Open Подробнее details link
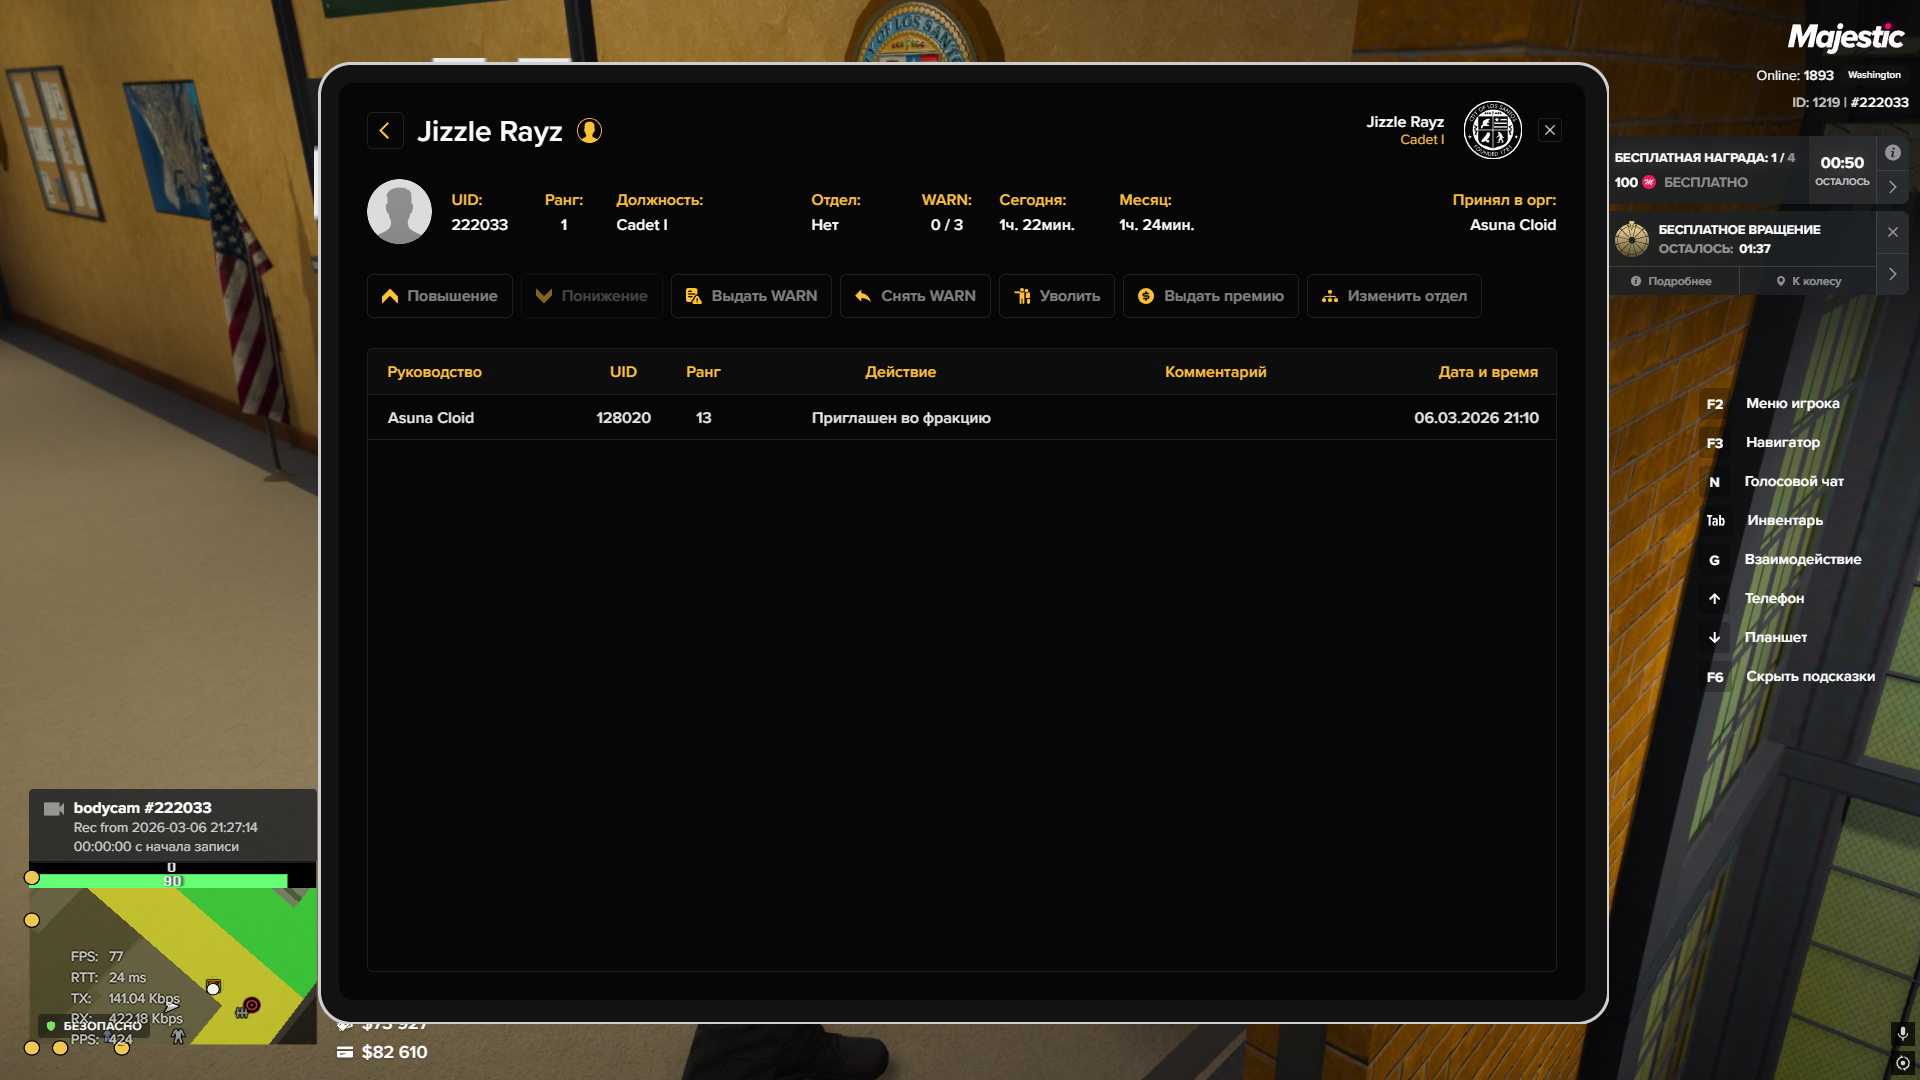This screenshot has height=1080, width=1920. pos(1671,282)
